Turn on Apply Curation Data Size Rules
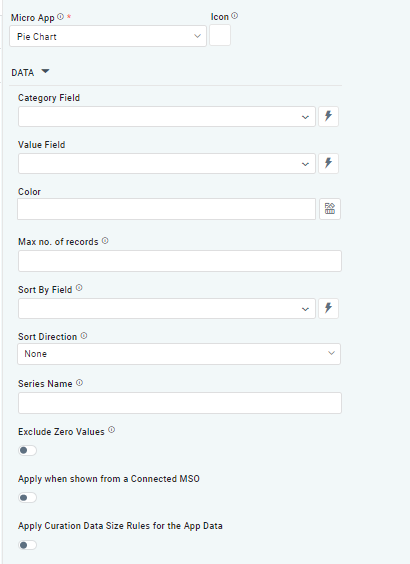Image resolution: width=410 pixels, height=564 pixels. (x=27, y=545)
